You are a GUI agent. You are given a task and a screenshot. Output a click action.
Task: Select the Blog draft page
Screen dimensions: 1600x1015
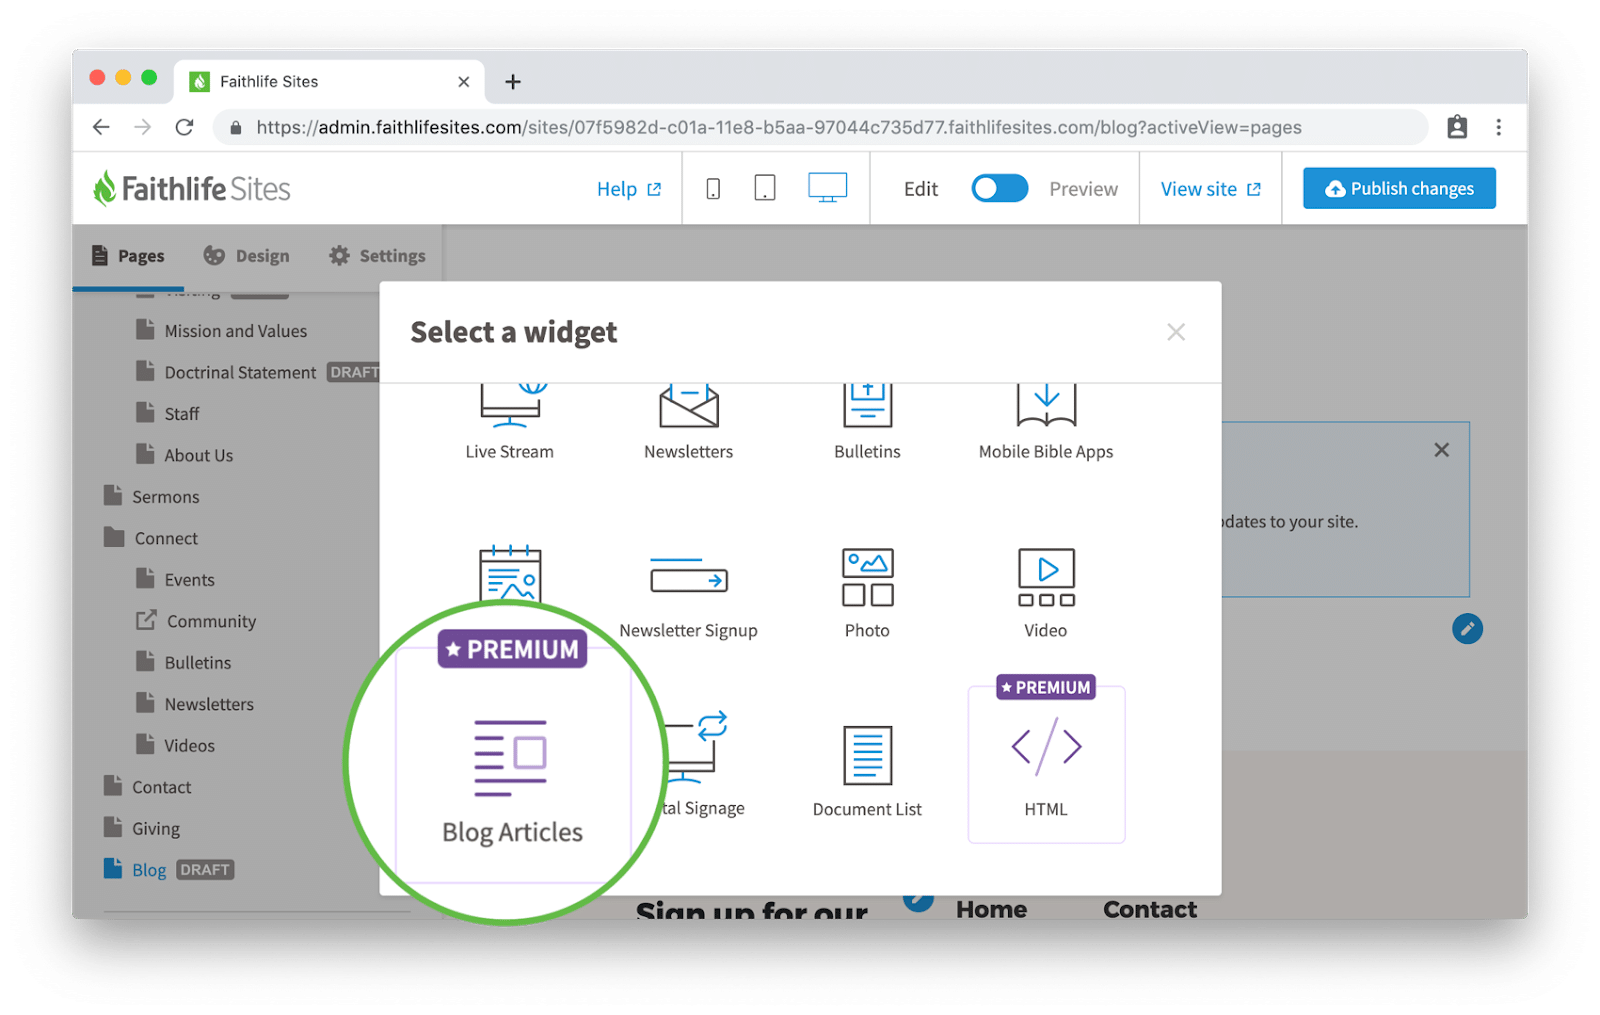tap(168, 869)
